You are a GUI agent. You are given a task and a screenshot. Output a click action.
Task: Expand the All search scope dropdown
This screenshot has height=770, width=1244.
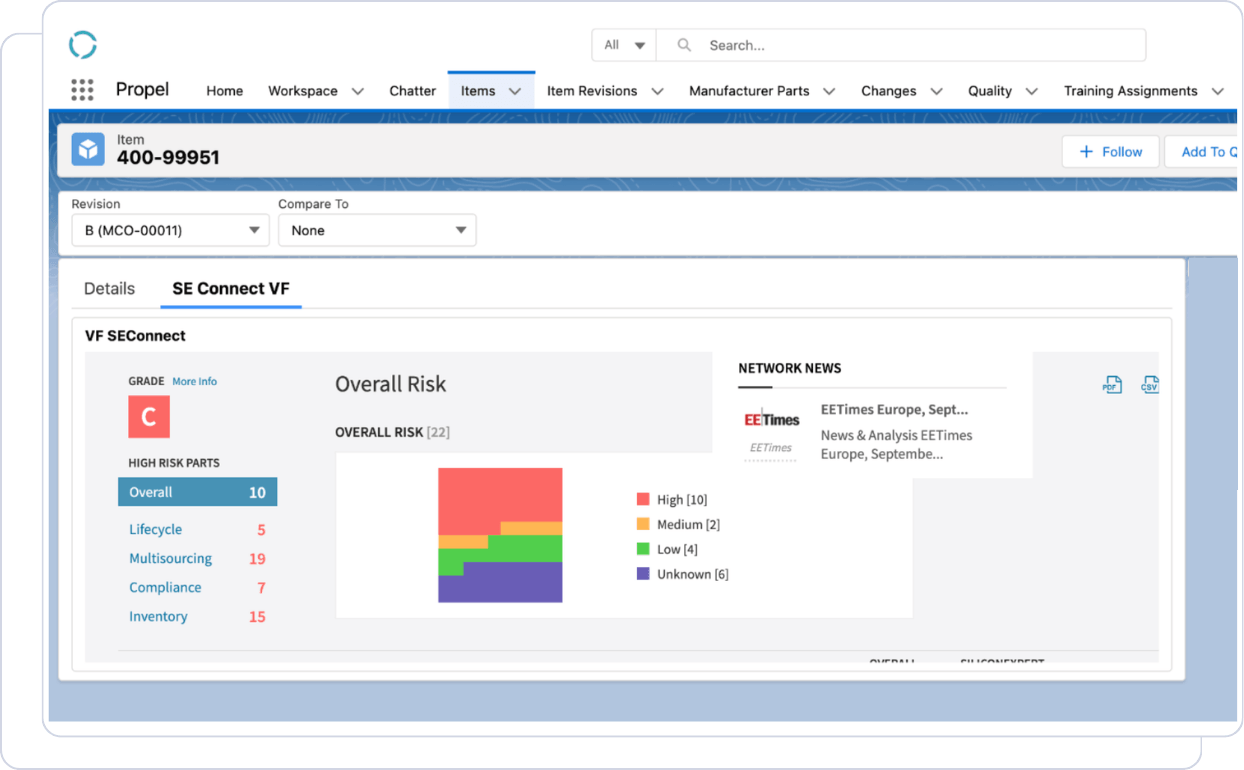(x=624, y=45)
